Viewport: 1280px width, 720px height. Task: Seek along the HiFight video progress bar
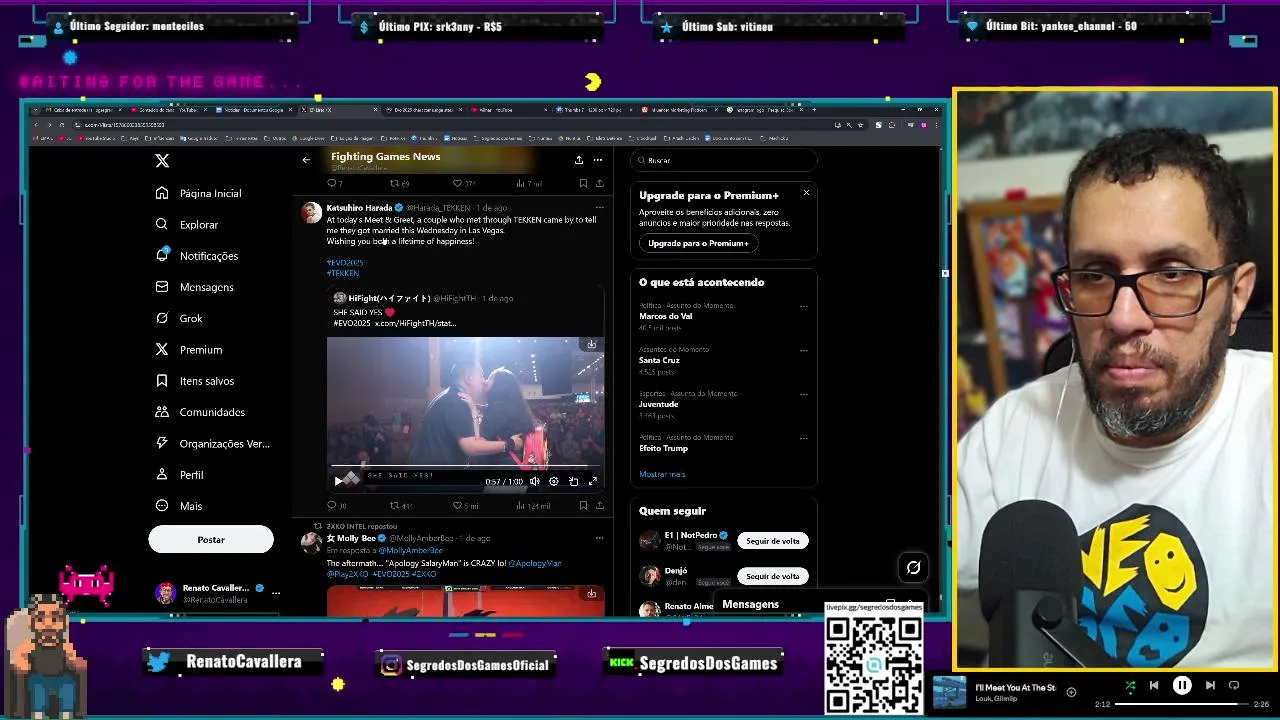point(465,467)
